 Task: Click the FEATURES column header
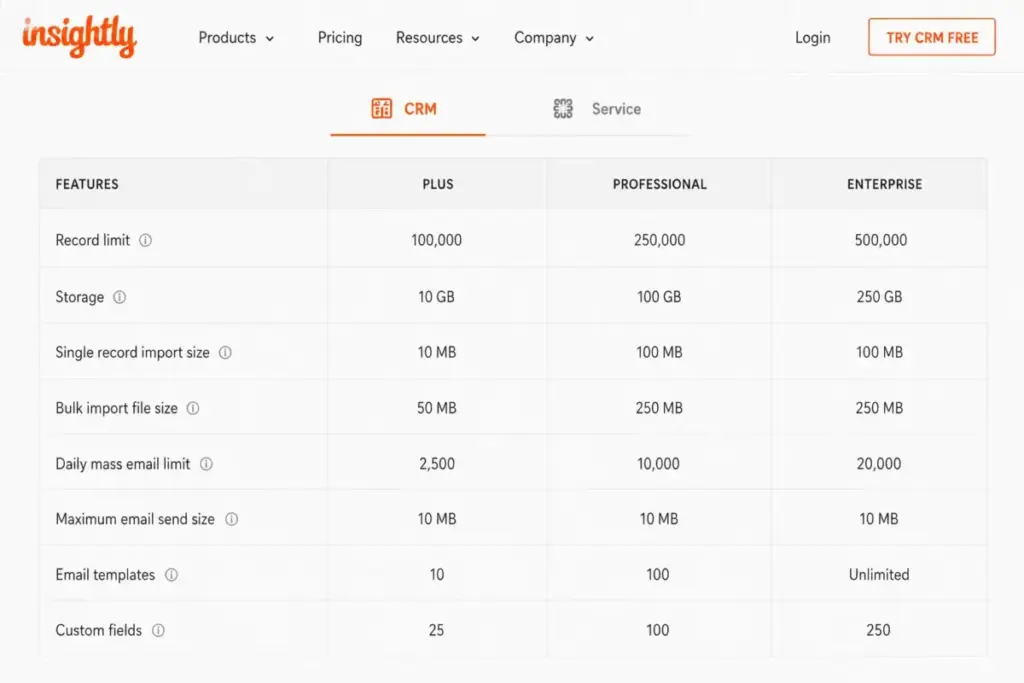tap(87, 184)
